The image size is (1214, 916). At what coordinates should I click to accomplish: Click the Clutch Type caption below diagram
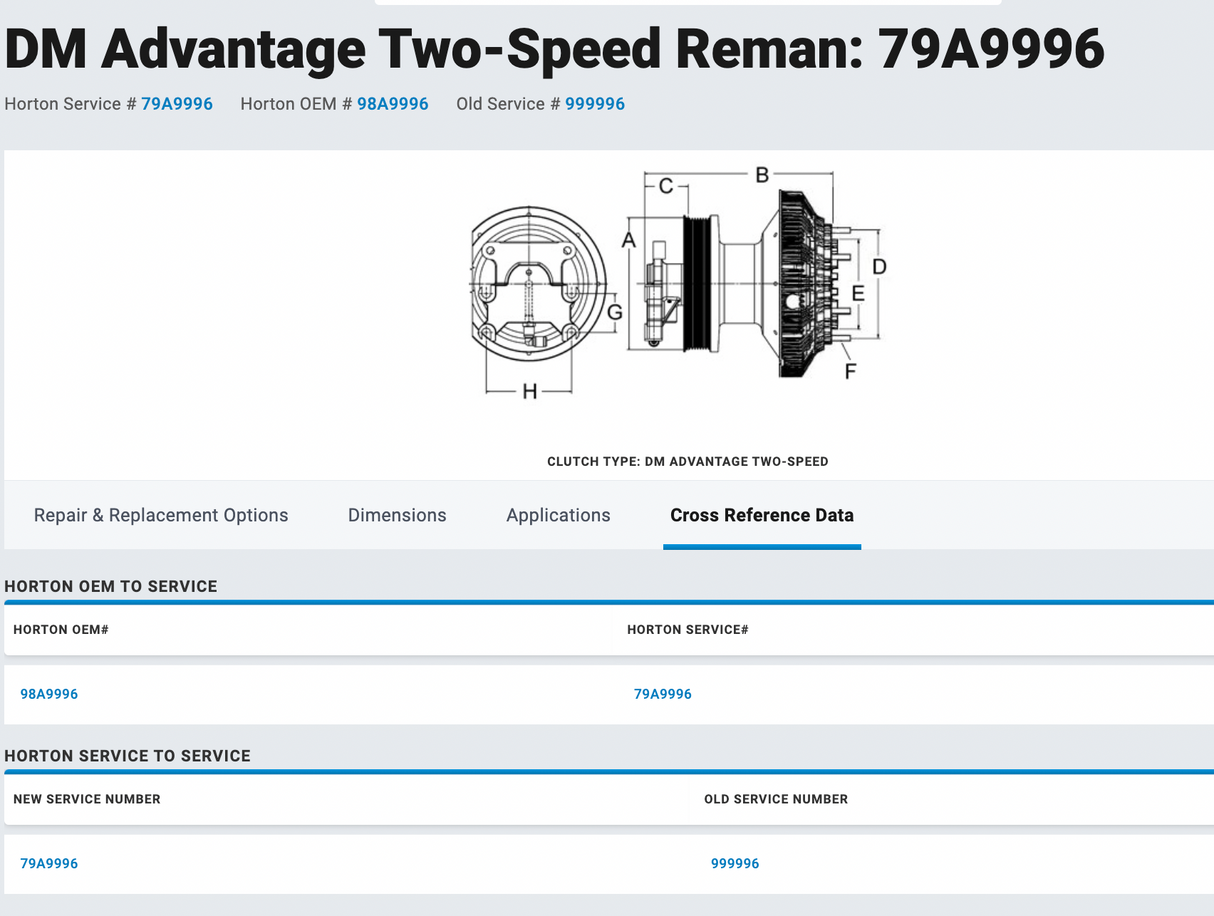click(687, 461)
